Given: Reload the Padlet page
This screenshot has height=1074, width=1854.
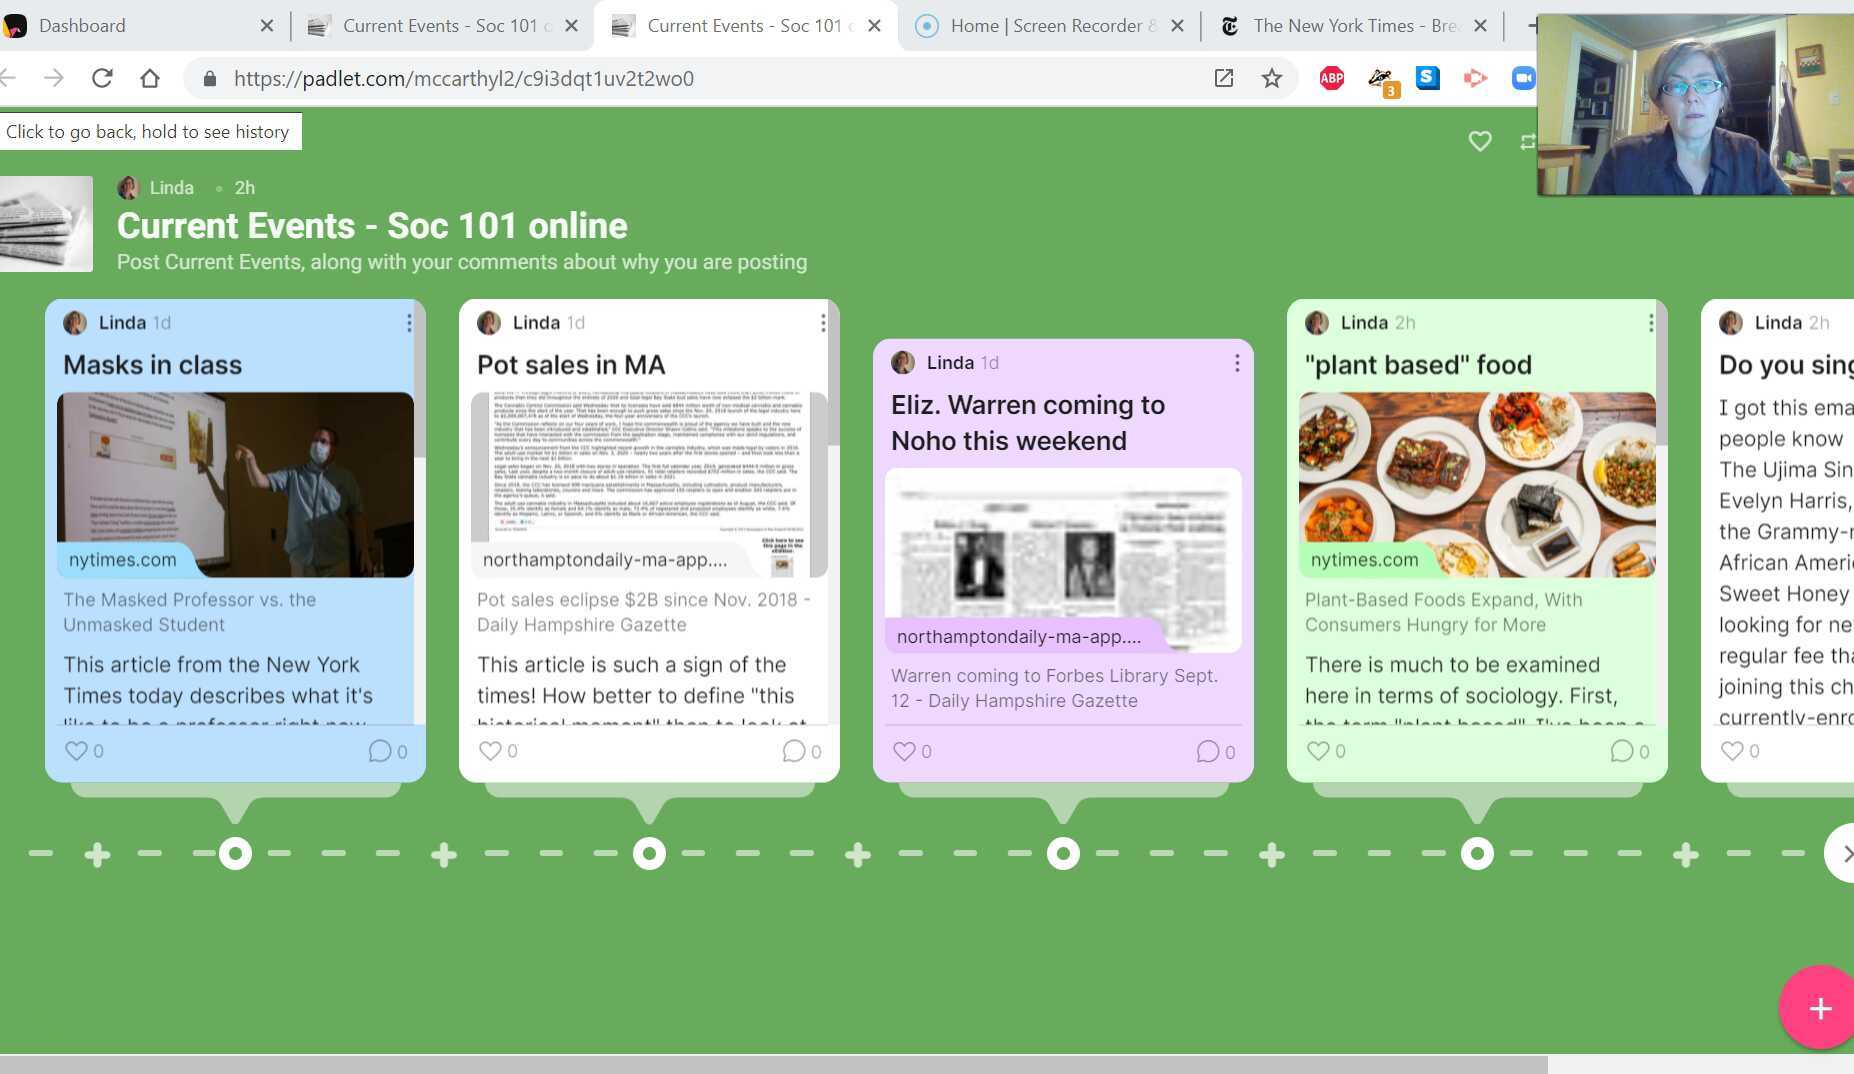Looking at the screenshot, I should click(x=103, y=78).
